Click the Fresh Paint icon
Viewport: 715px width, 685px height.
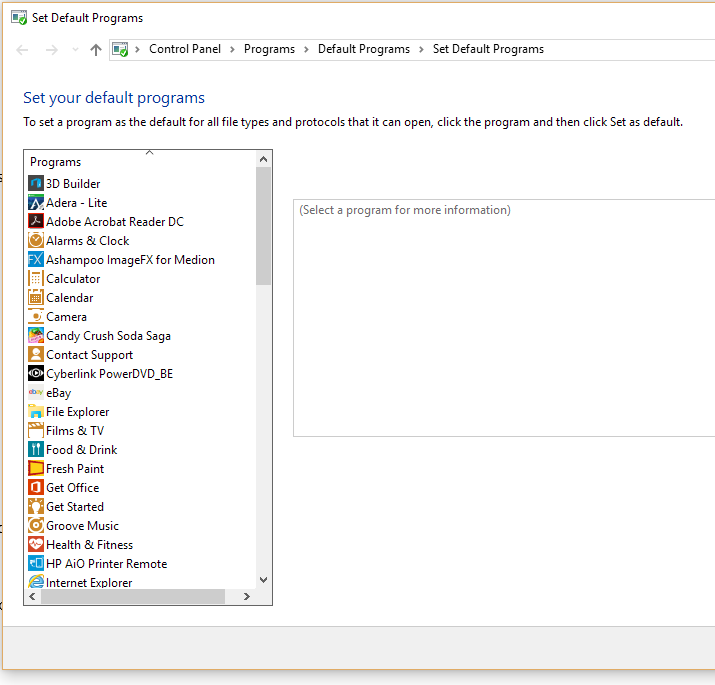(36, 468)
